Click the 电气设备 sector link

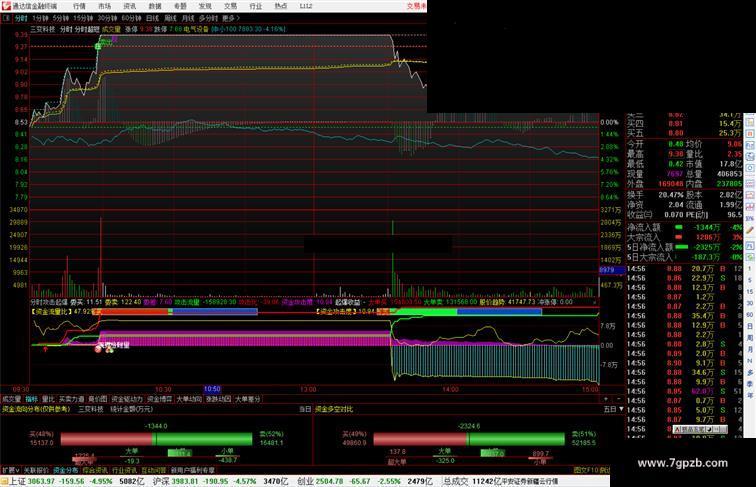[196, 29]
